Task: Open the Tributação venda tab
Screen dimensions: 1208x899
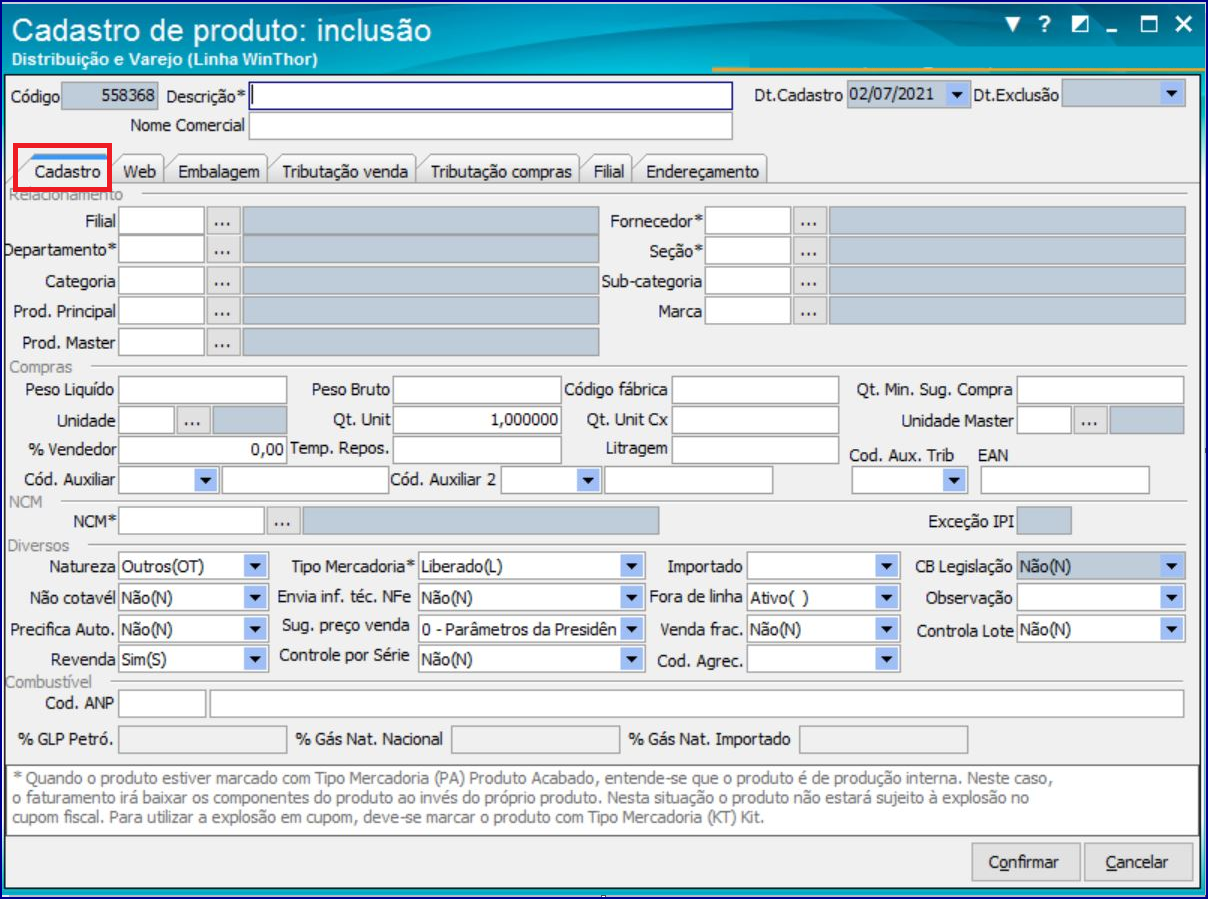Action: point(344,172)
